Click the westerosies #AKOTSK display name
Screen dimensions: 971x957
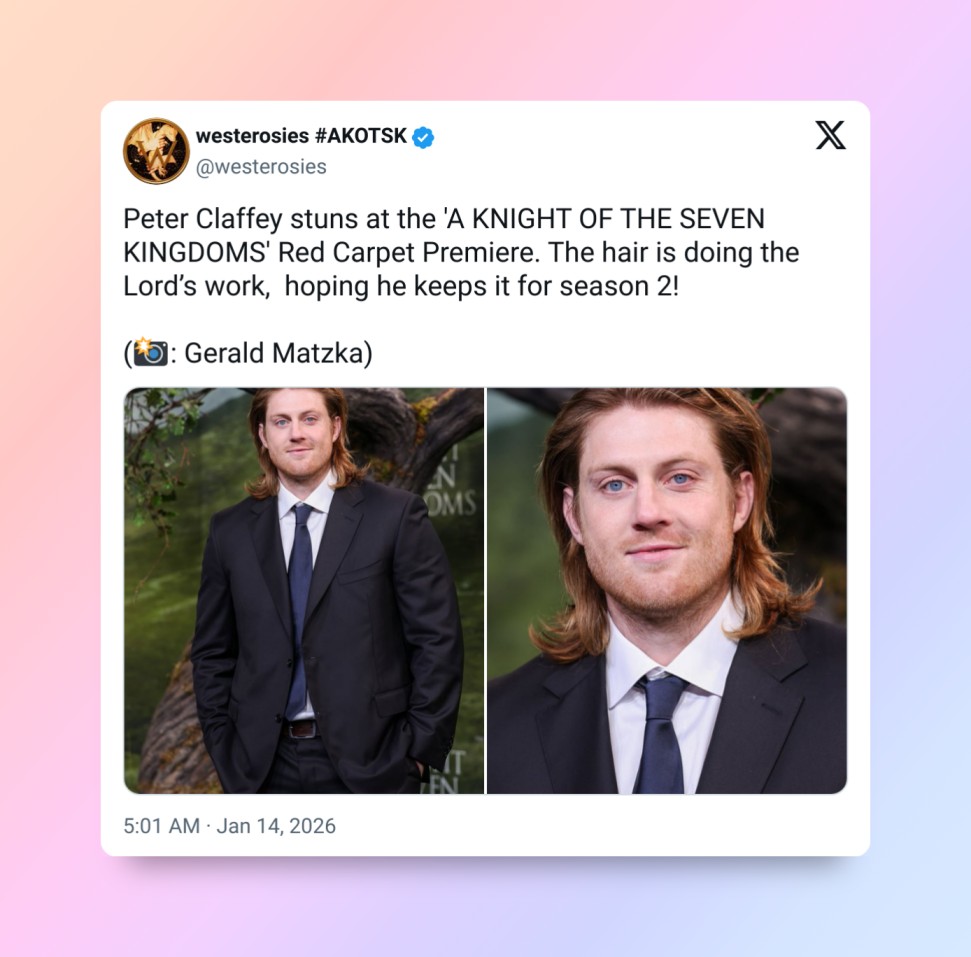pyautogui.click(x=301, y=136)
